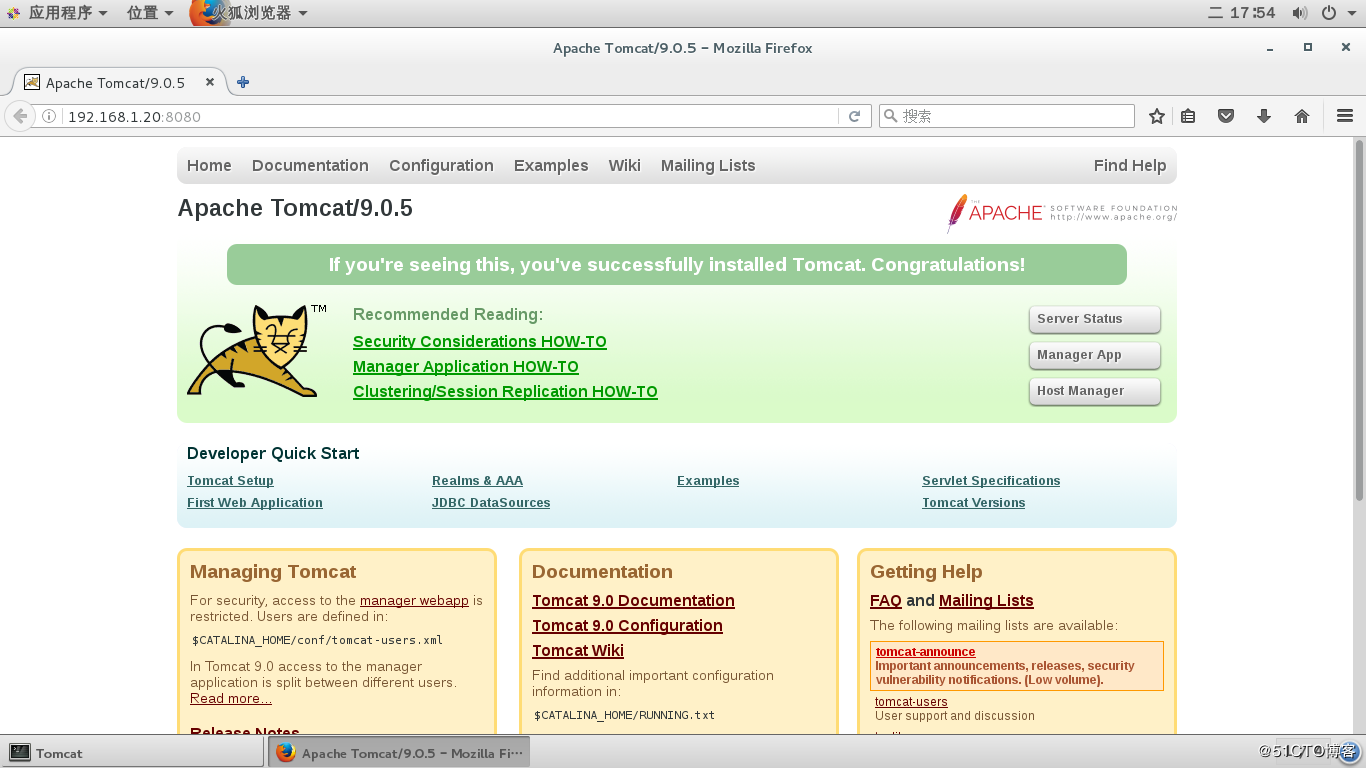The width and height of the screenshot is (1366, 768).
Task: Open the Mailing Lists navigation item
Action: tap(708, 166)
